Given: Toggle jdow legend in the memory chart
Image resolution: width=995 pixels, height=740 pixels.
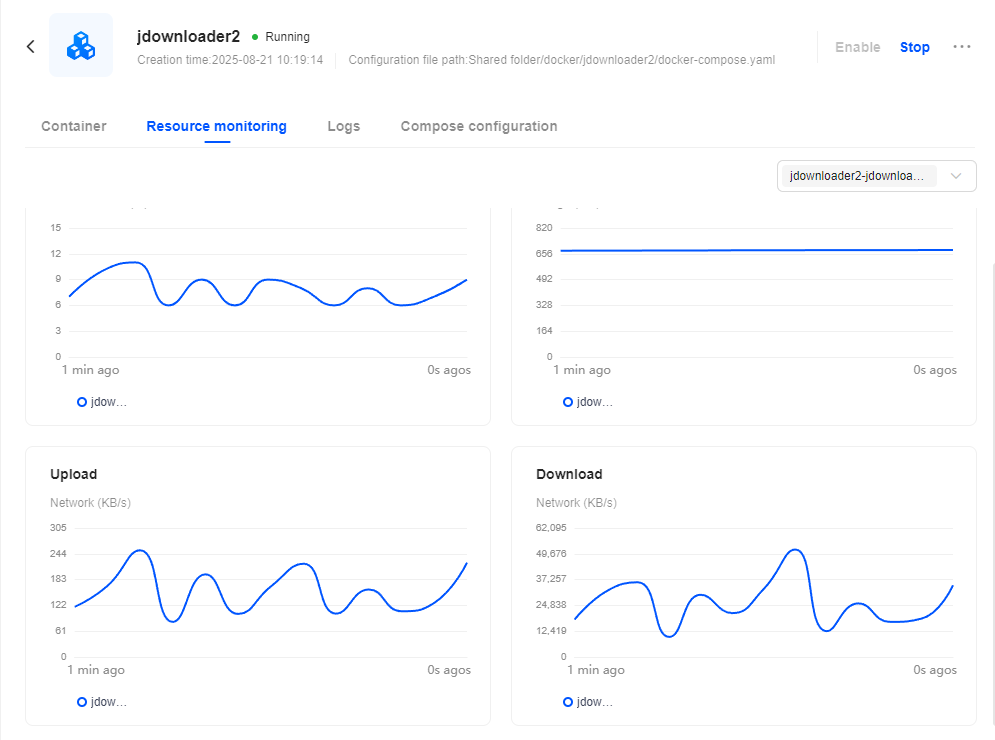Looking at the screenshot, I should 588,402.
